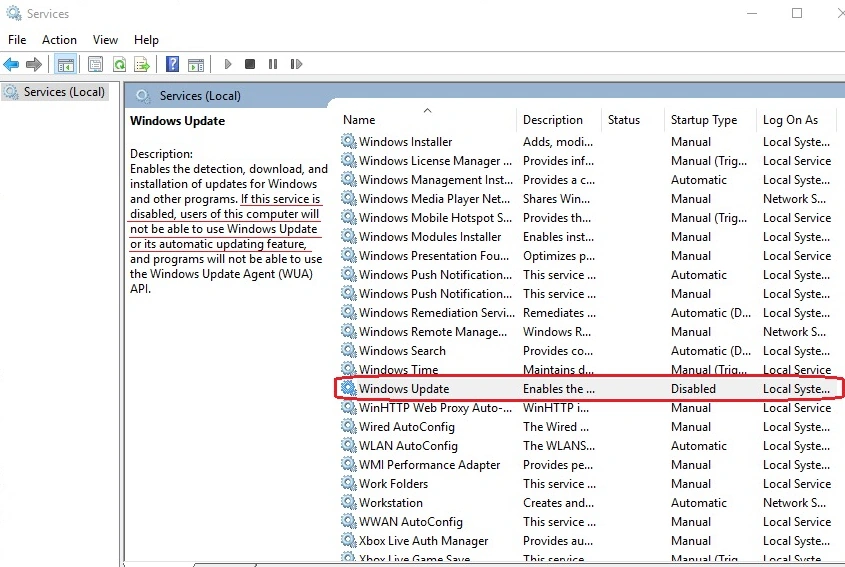Viewport: 845px width, 567px height.
Task: Open the Action menu
Action: click(59, 40)
